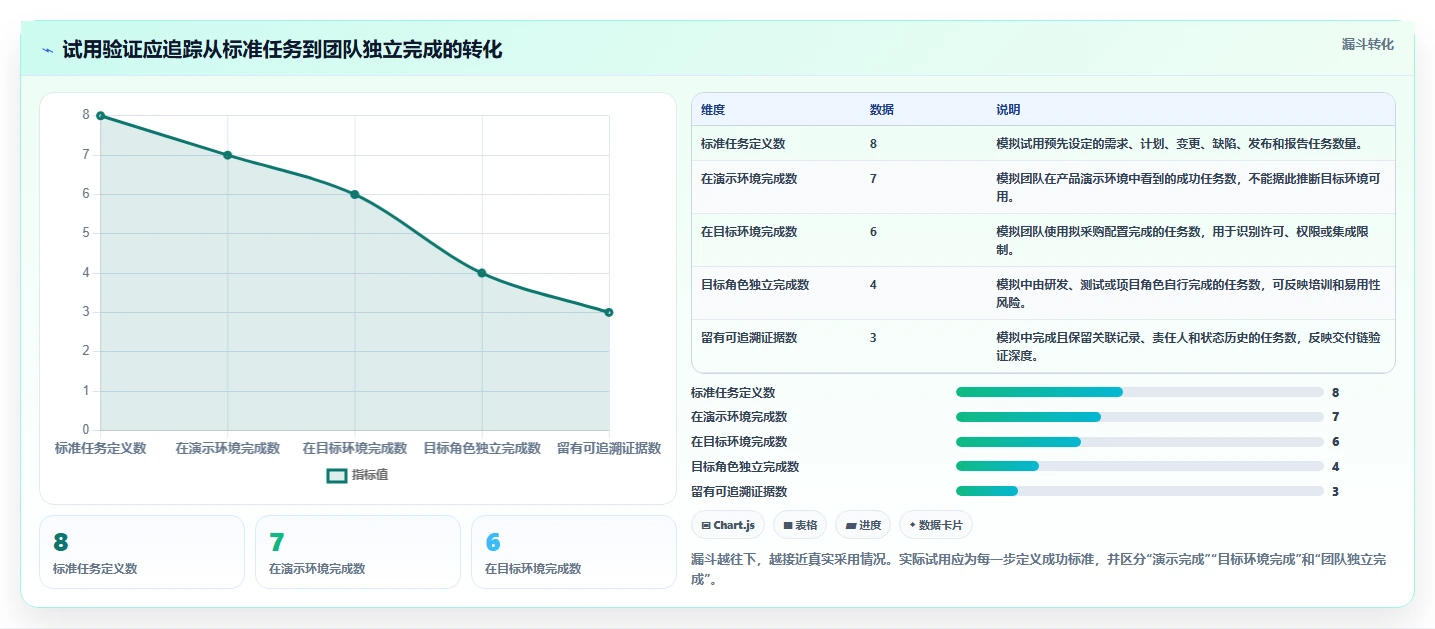Click the description starting 模拟中完成且保留关联记录
Viewport: 1435px width, 629px height.
[x=1188, y=346]
